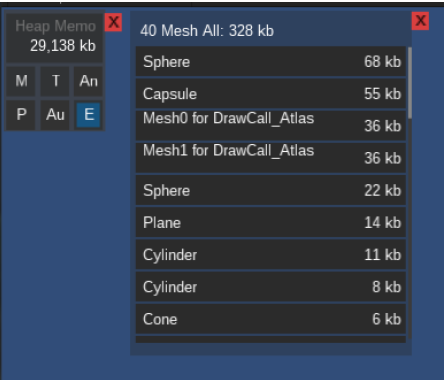Select the 11 kb Cylinder entry
The image size is (444, 381).
pyautogui.click(x=271, y=255)
